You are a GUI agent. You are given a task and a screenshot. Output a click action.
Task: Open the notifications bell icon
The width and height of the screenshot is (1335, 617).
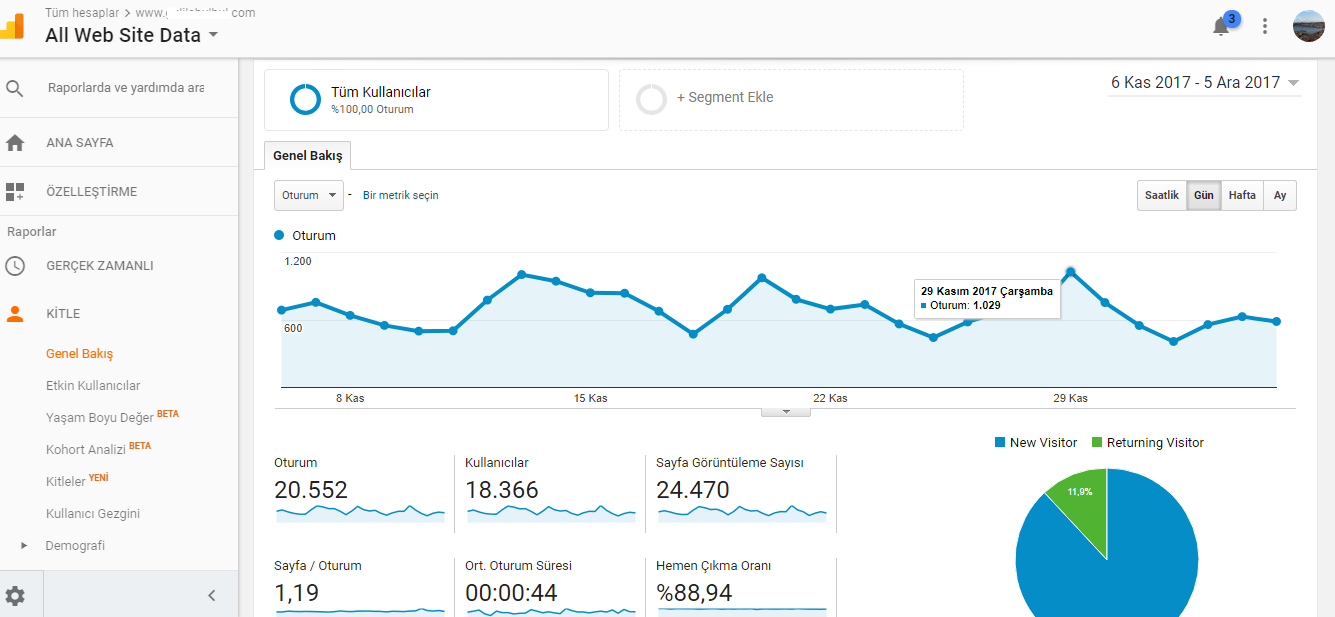tap(1221, 27)
